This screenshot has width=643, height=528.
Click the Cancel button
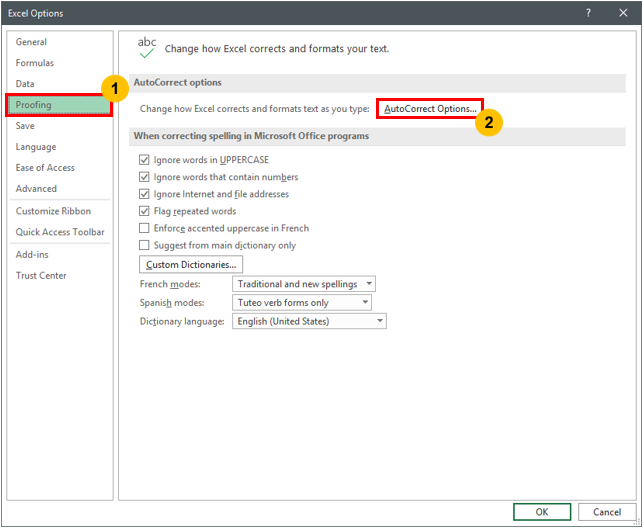pyautogui.click(x=607, y=512)
